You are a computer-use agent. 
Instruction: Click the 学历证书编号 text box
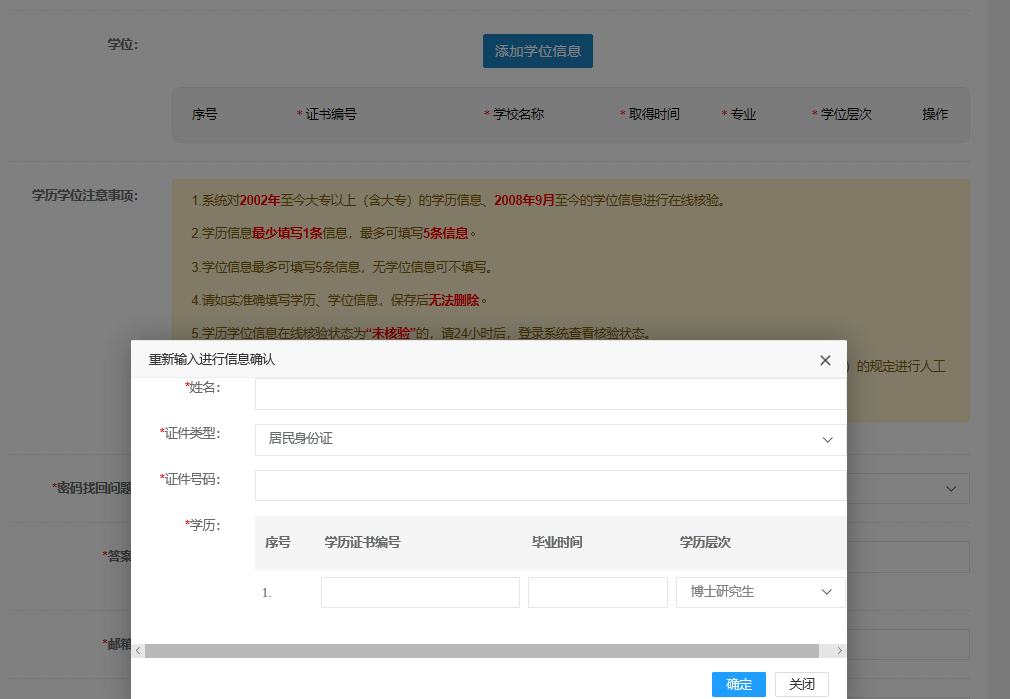419,592
